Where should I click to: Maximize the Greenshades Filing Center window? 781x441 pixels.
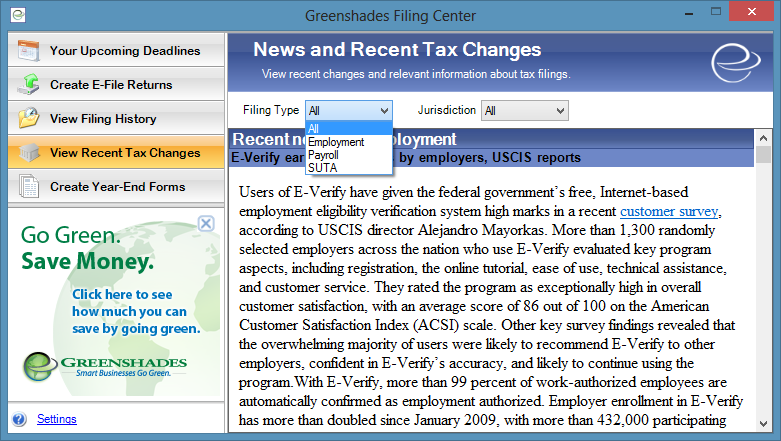[x=716, y=12]
